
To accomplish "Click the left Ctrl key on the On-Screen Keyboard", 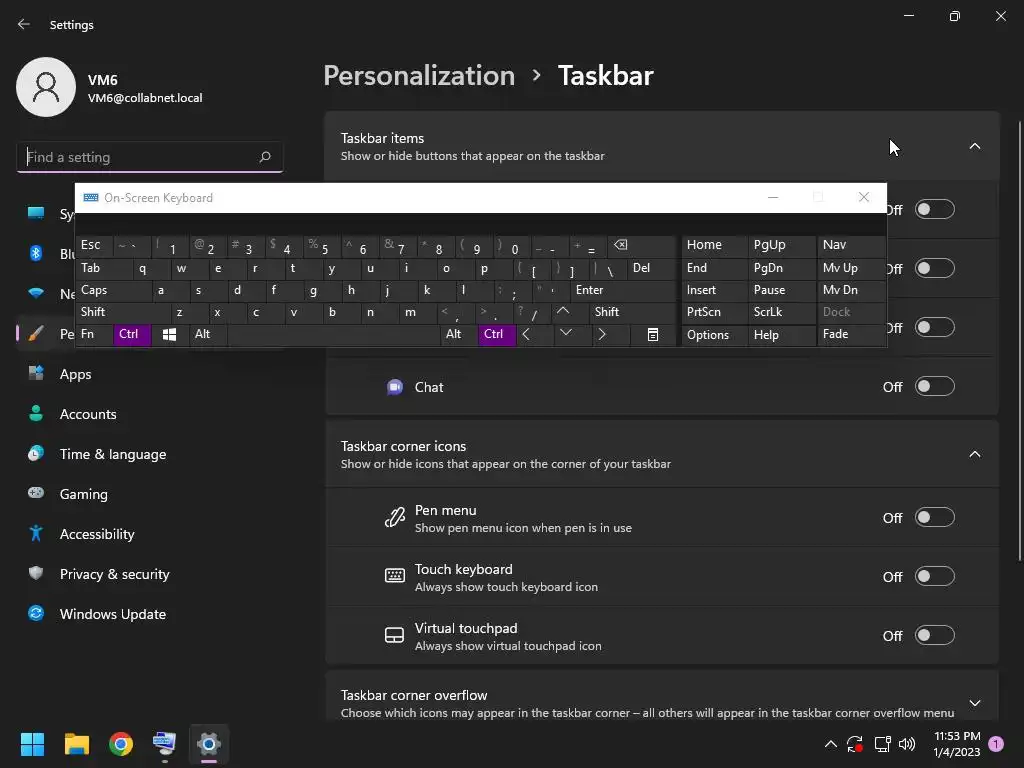I will pyautogui.click(x=133, y=334).
